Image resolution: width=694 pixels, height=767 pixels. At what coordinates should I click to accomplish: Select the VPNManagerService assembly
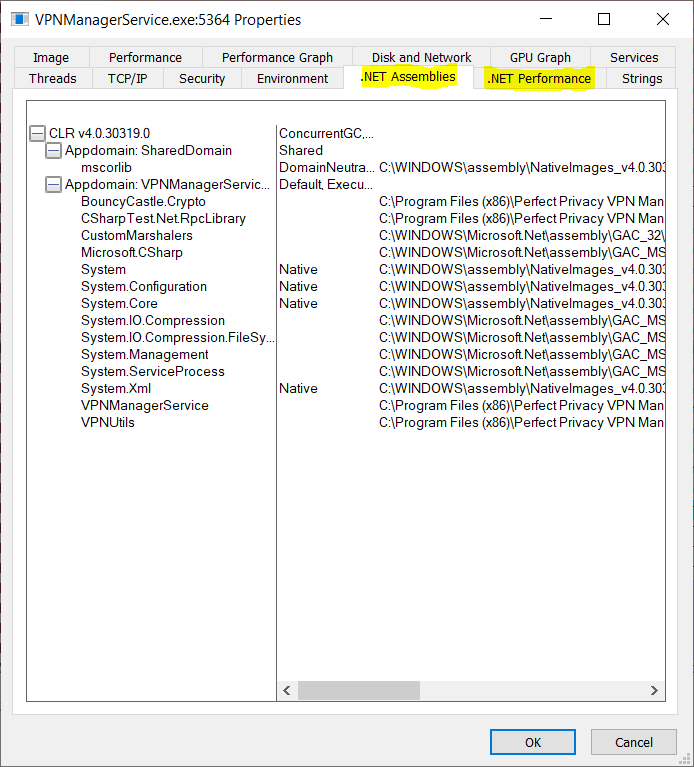[145, 406]
